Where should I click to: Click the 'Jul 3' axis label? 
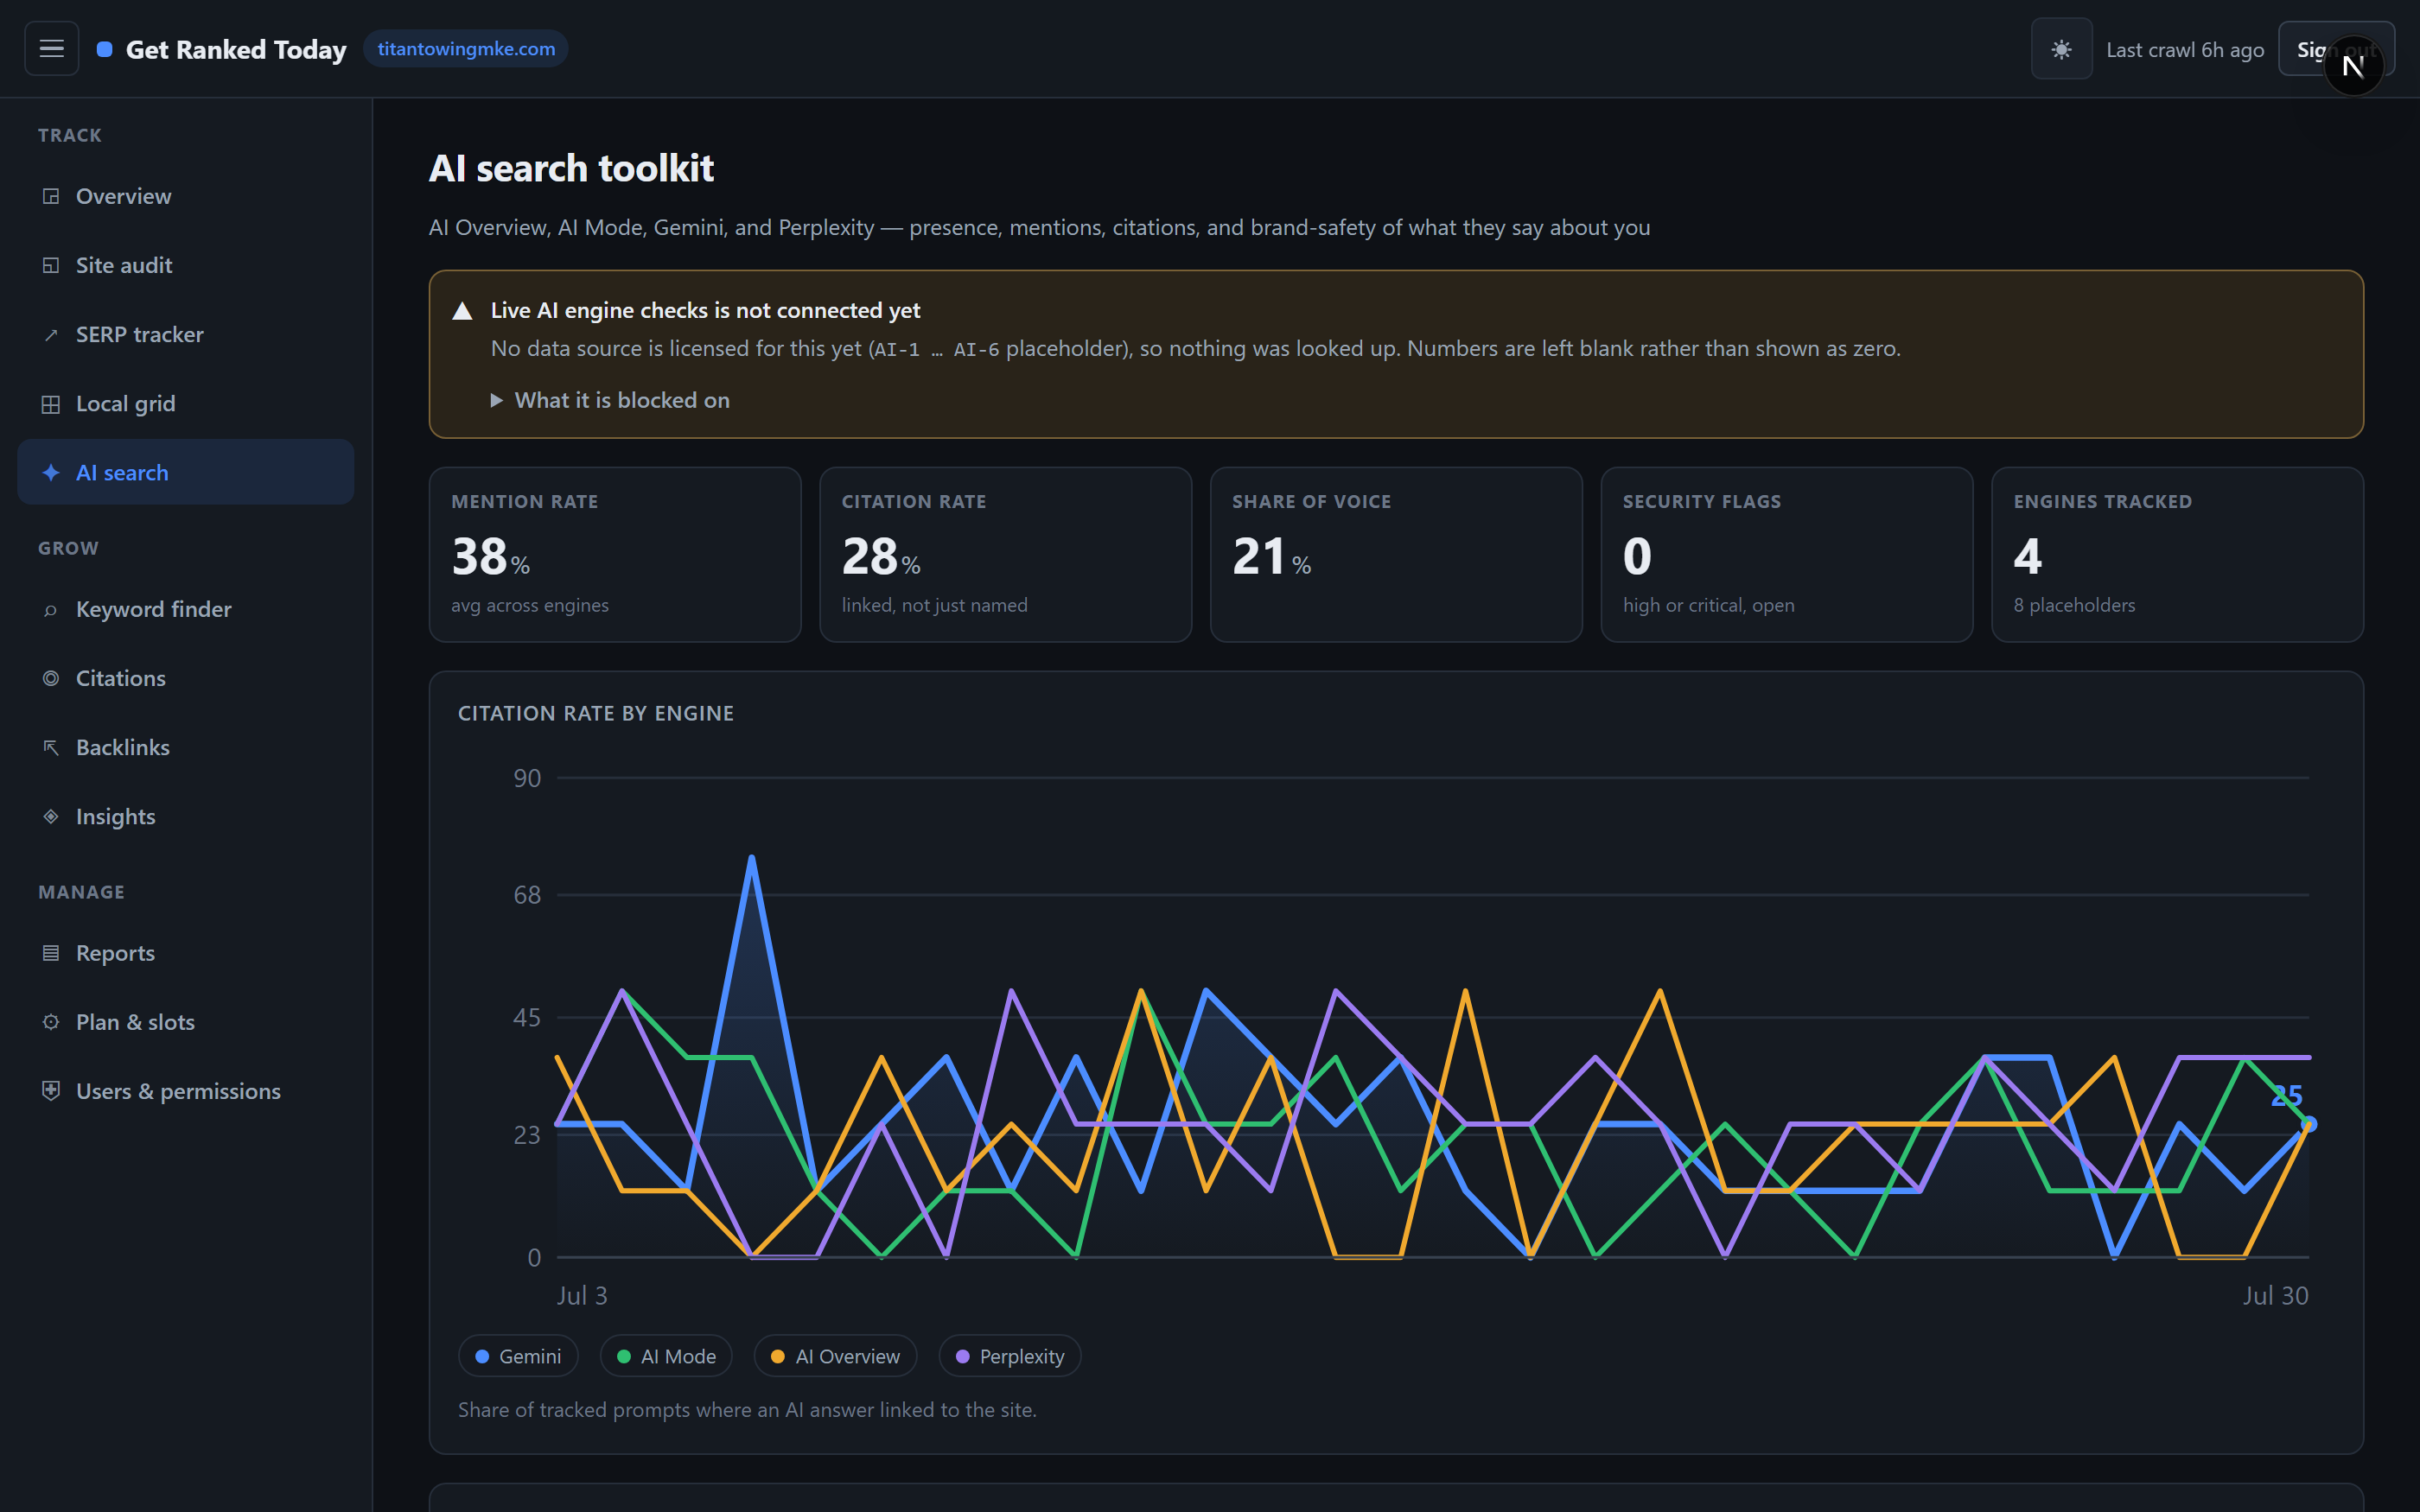point(582,1296)
